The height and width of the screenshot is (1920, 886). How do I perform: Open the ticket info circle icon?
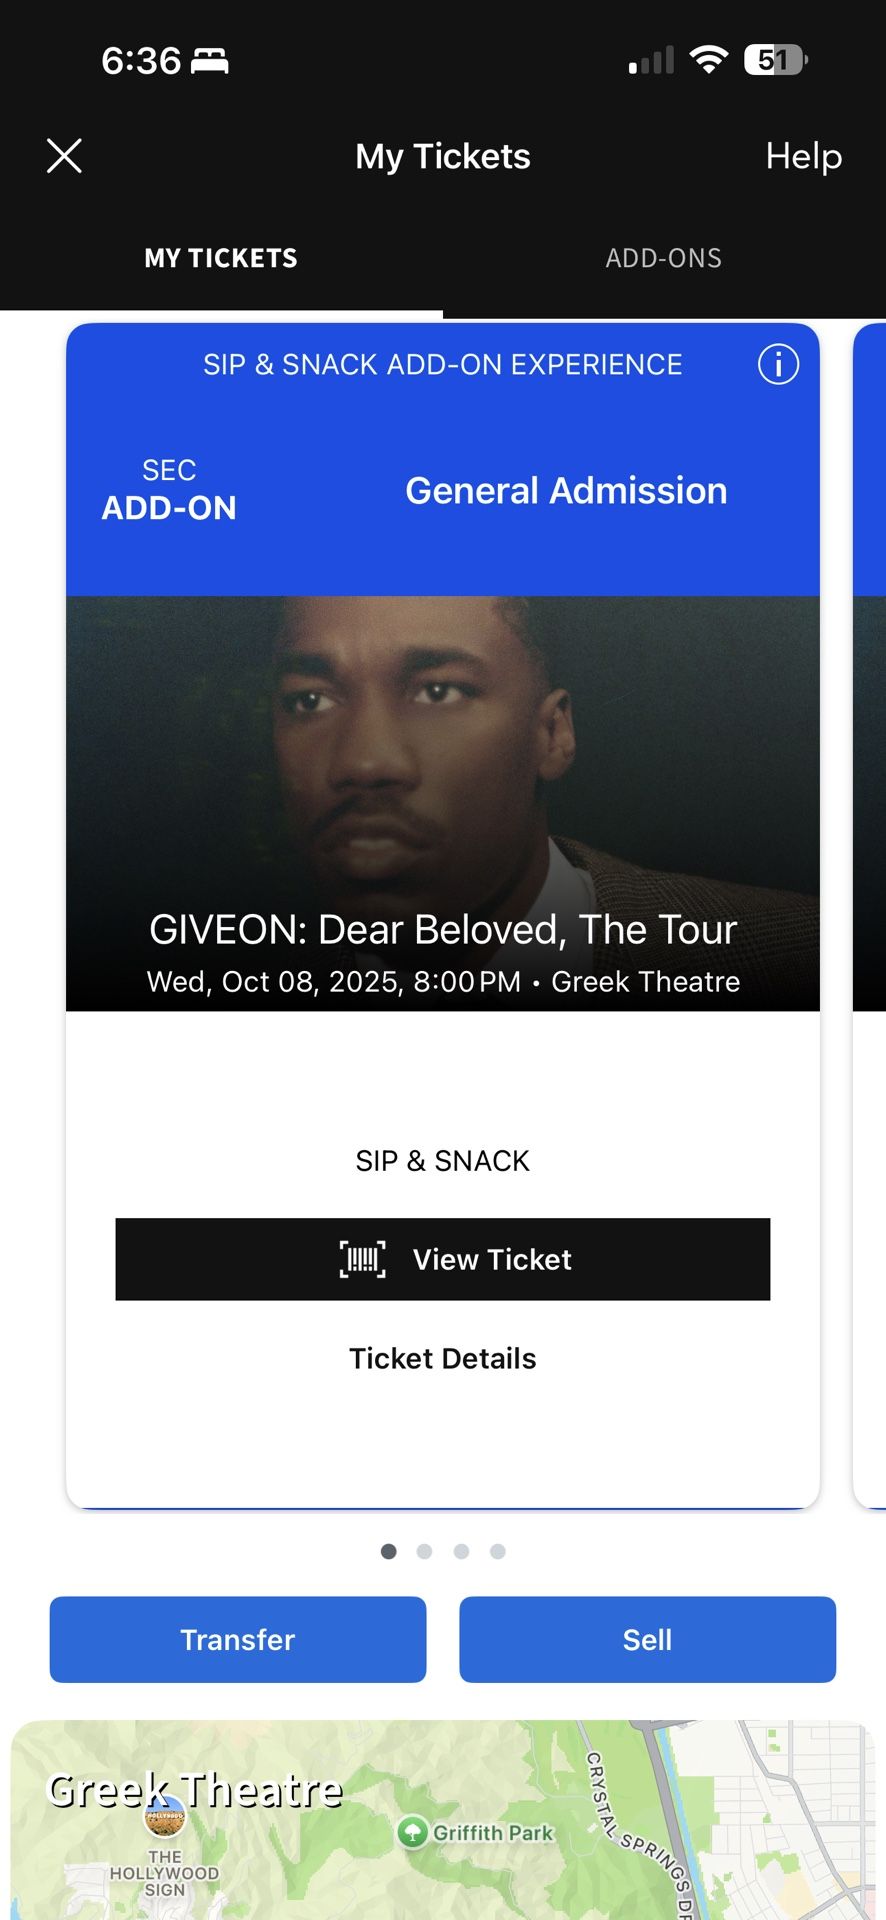[778, 364]
